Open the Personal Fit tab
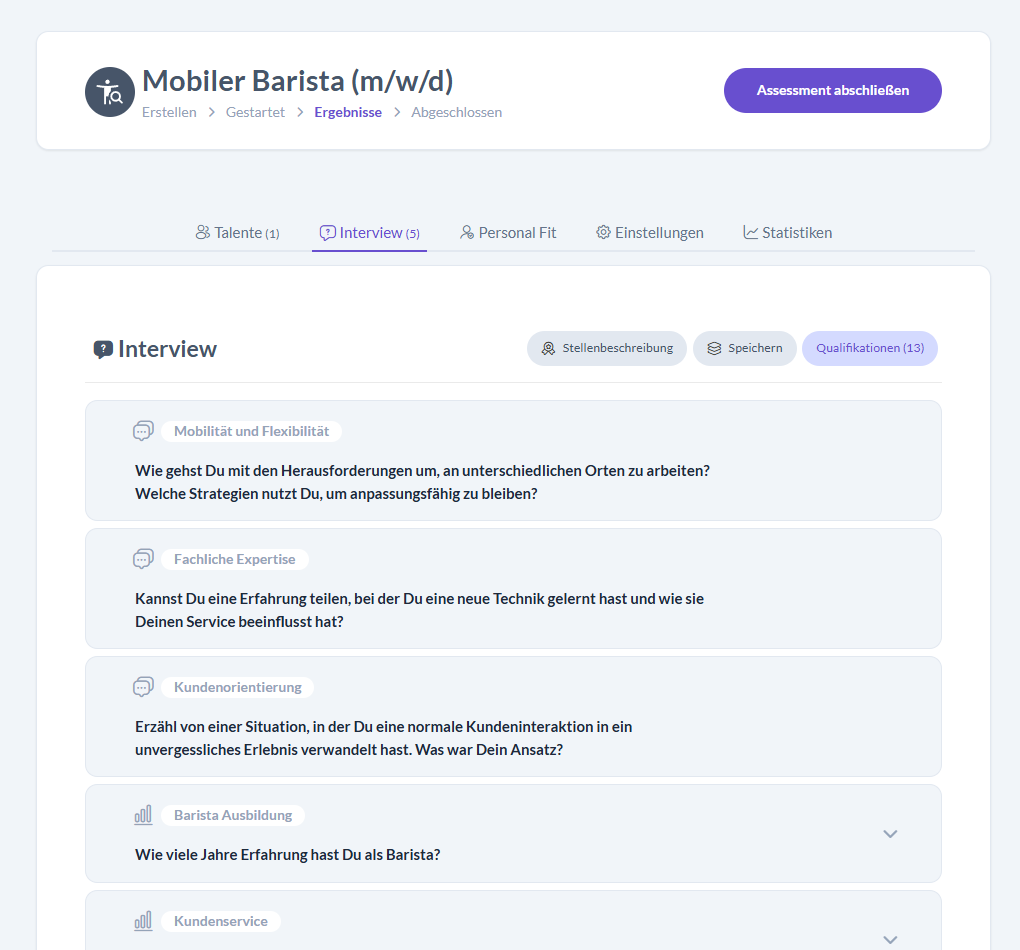This screenshot has width=1020, height=950. pyautogui.click(x=508, y=232)
